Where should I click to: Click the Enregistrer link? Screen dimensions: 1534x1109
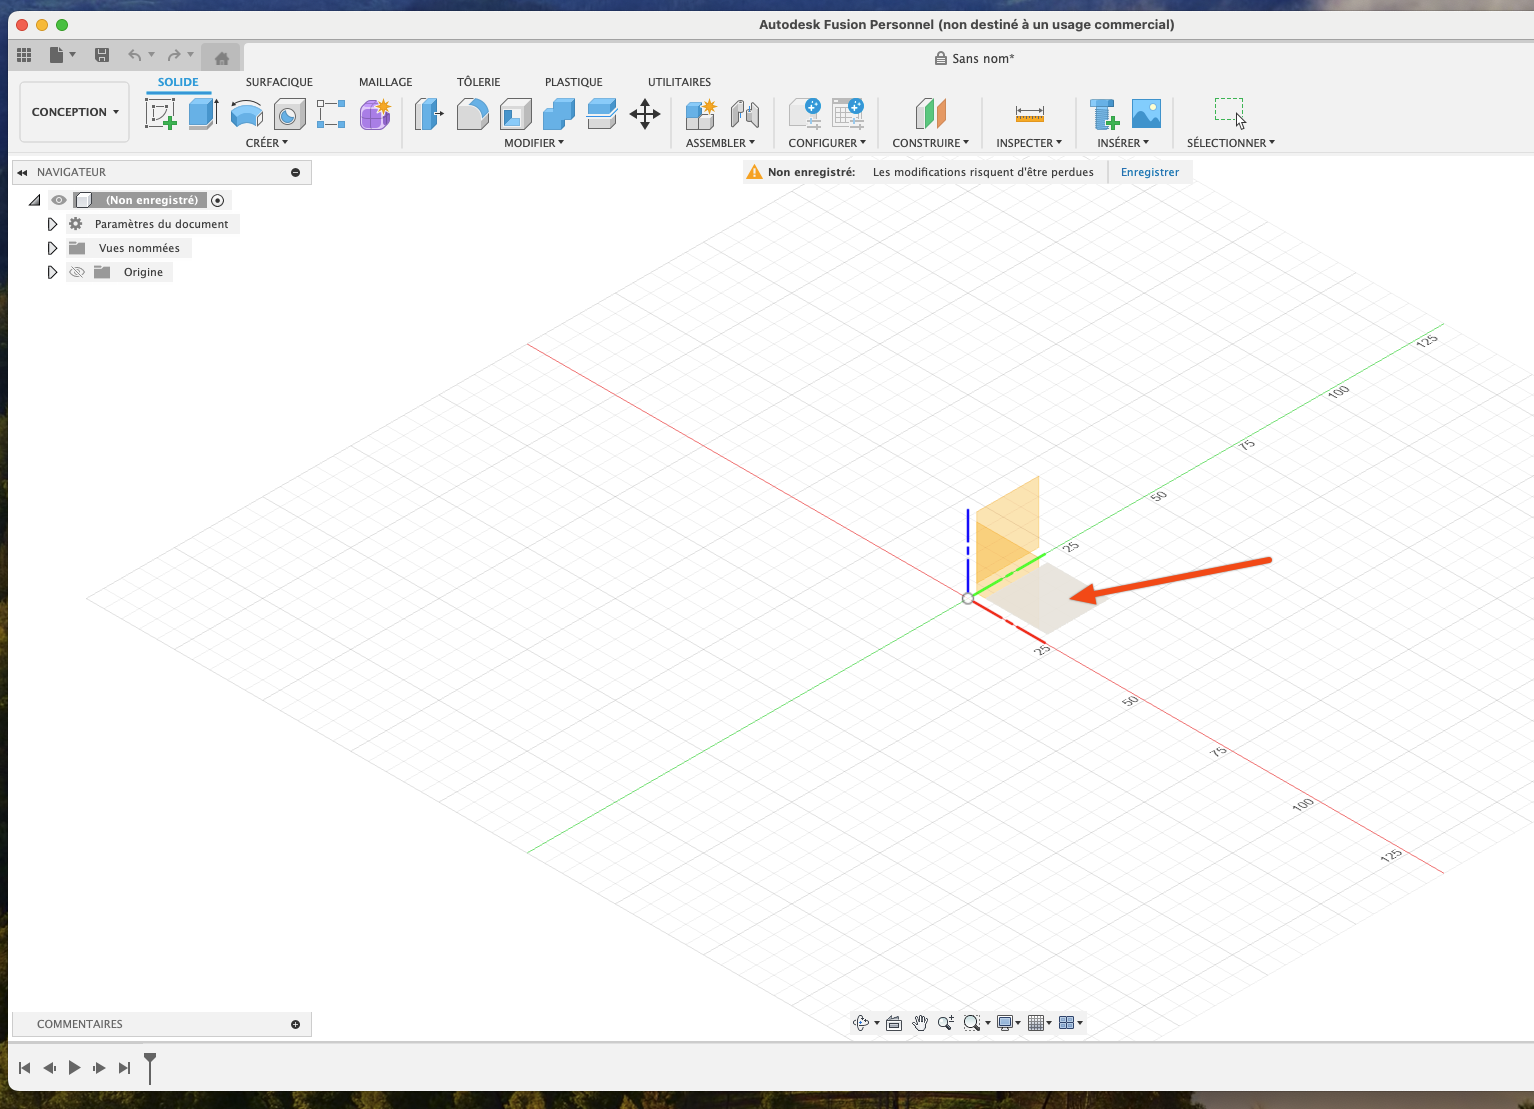pyautogui.click(x=1150, y=172)
